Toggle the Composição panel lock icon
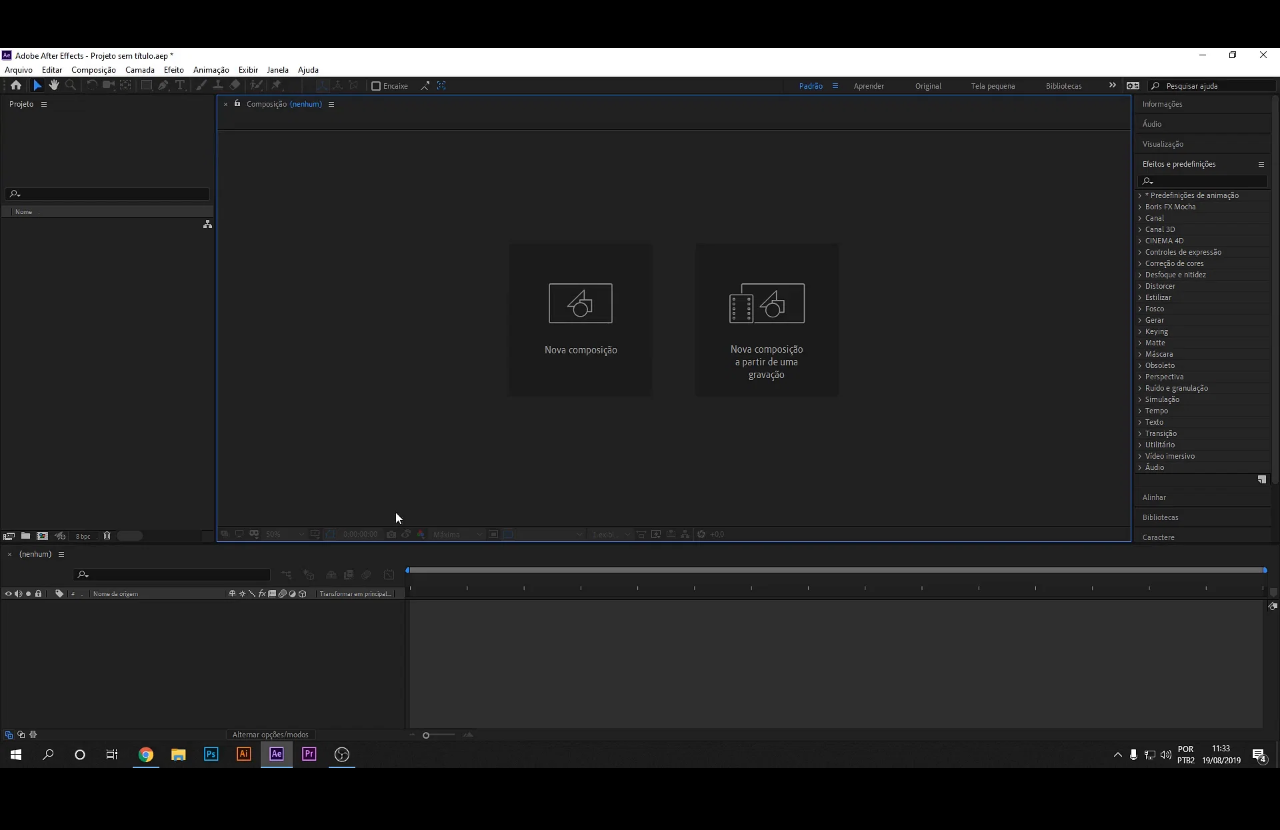 point(237,104)
